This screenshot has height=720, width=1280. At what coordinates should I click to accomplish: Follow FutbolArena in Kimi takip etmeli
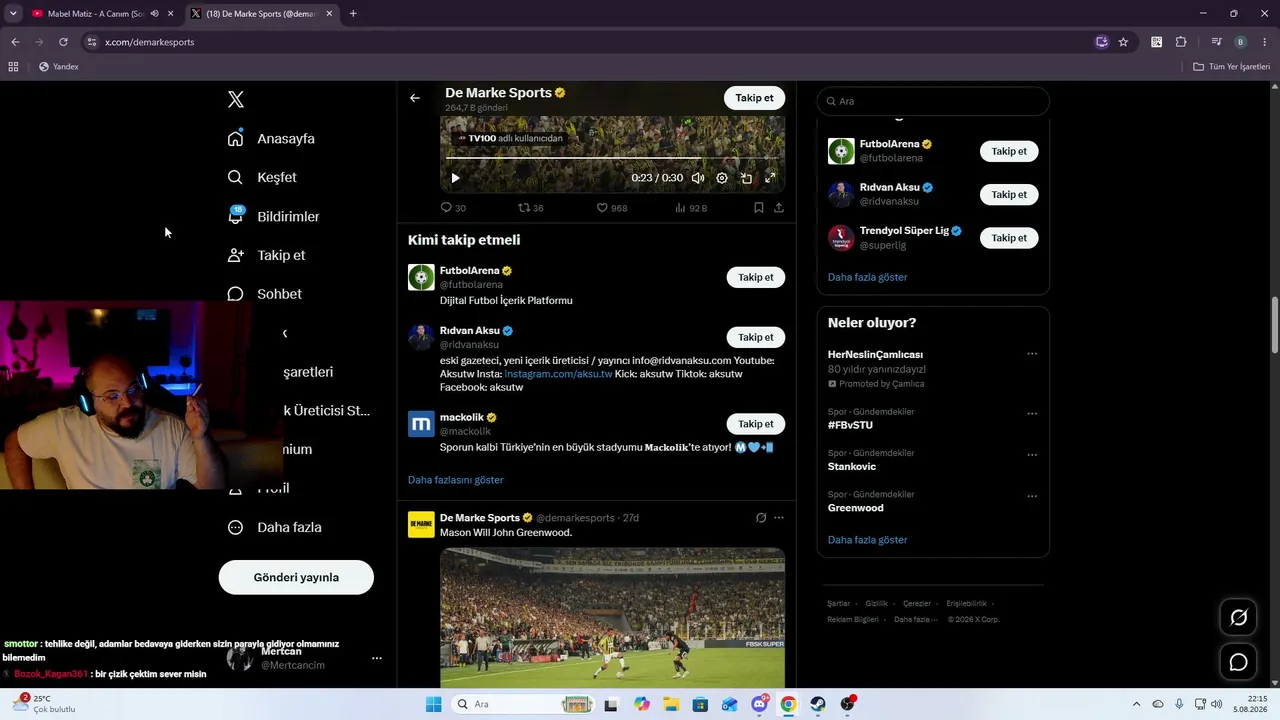coord(756,277)
